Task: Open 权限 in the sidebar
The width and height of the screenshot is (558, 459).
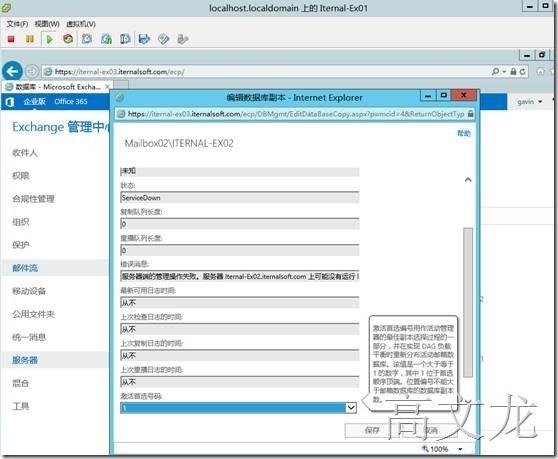Action: pos(21,176)
